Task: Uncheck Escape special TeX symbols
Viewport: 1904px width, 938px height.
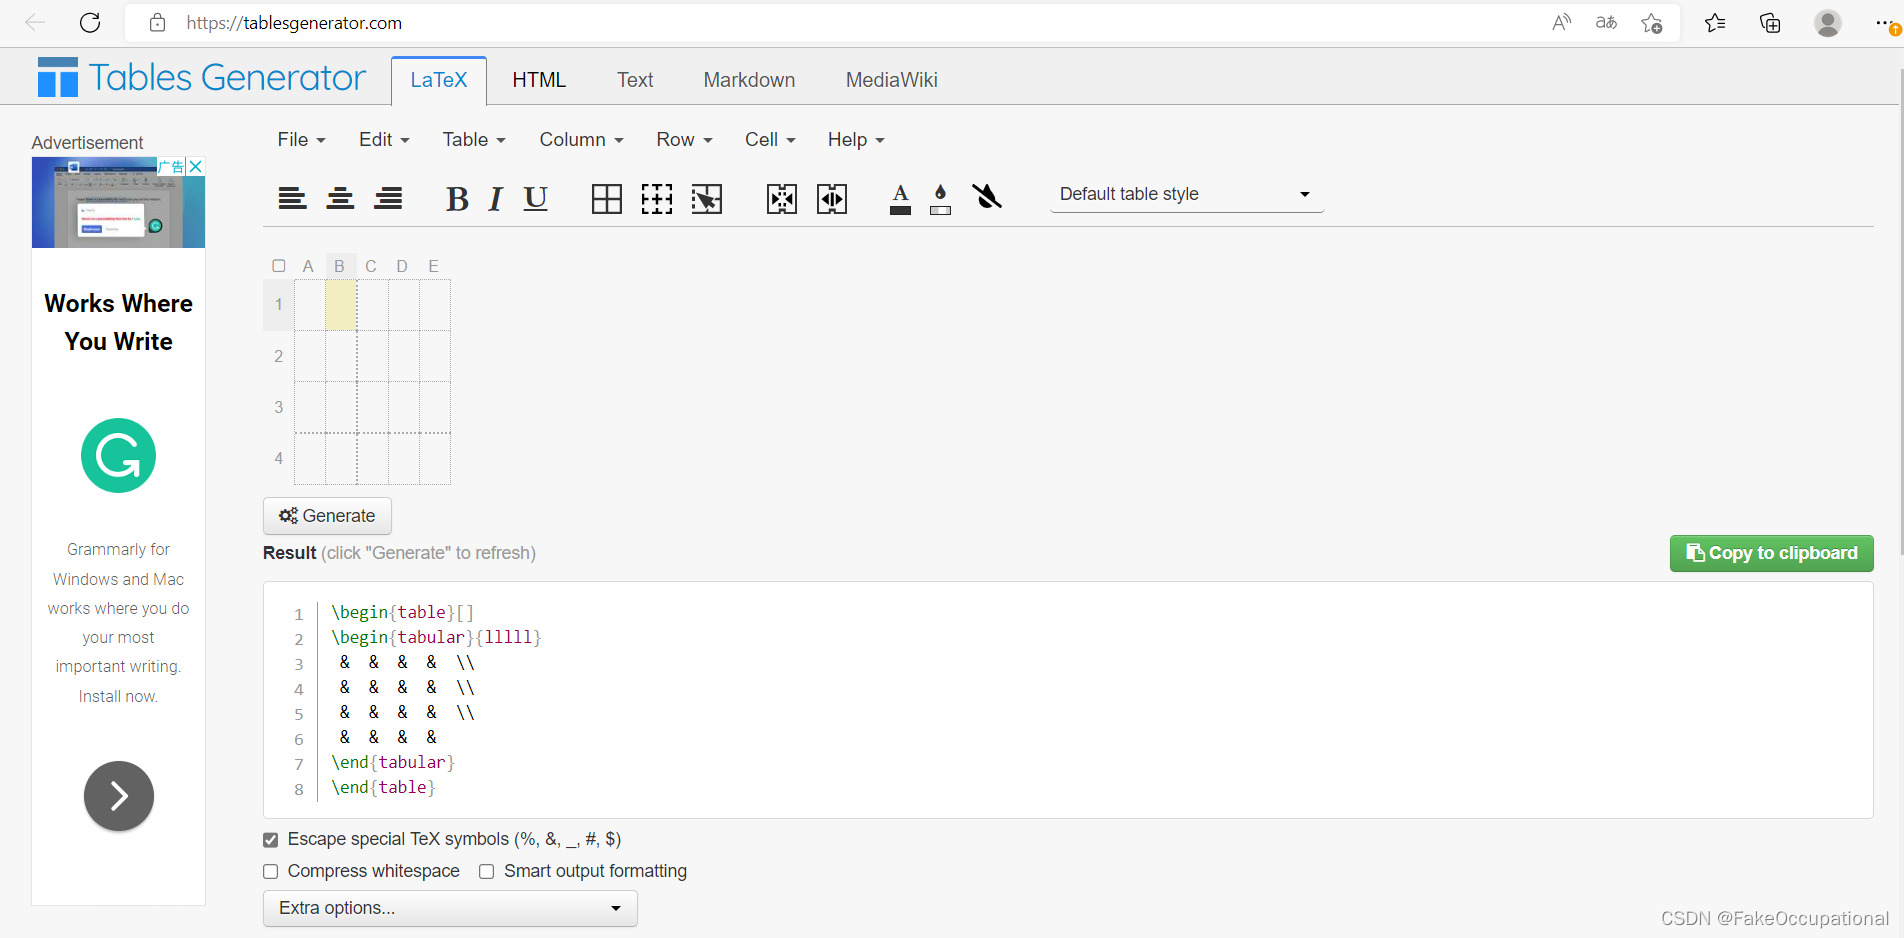Action: (x=270, y=839)
